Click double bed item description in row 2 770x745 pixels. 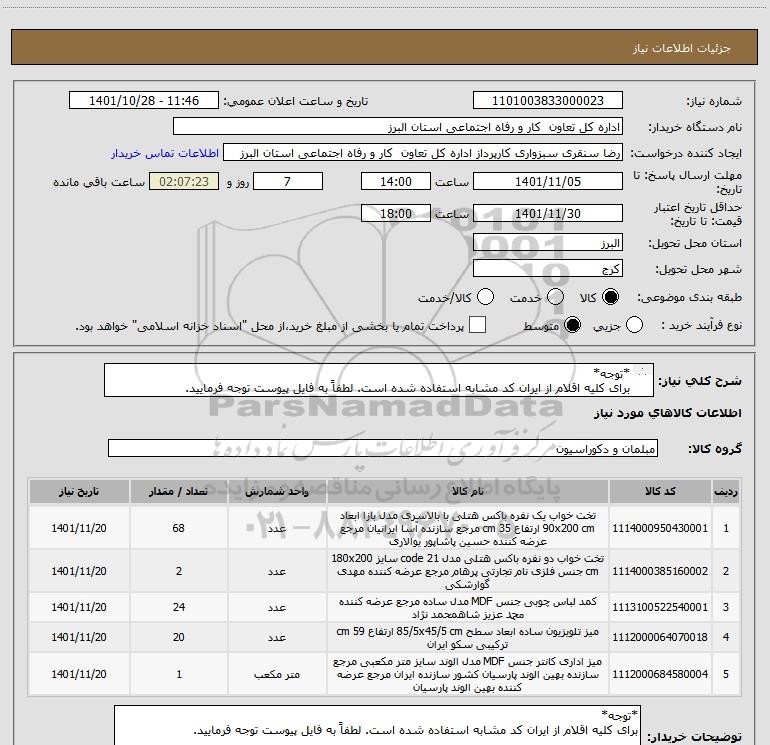(468, 571)
